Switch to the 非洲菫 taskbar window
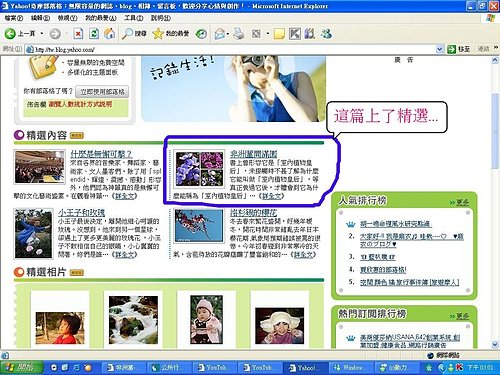 [122, 368]
